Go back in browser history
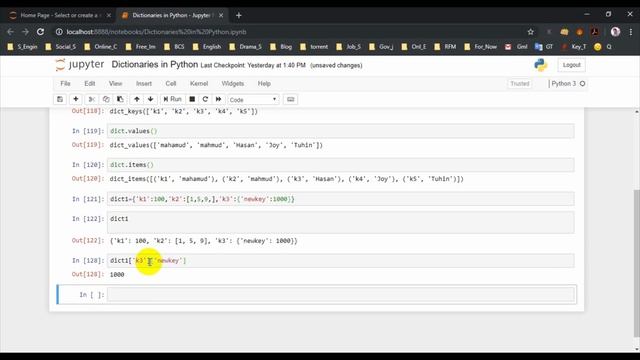640x360 pixels. (11, 31)
